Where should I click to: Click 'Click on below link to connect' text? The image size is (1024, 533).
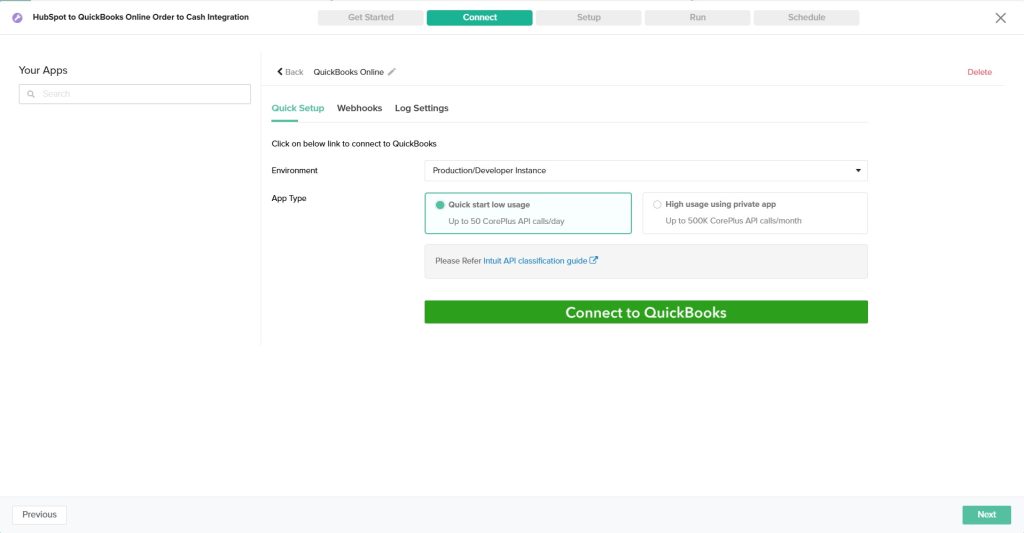[x=354, y=144]
